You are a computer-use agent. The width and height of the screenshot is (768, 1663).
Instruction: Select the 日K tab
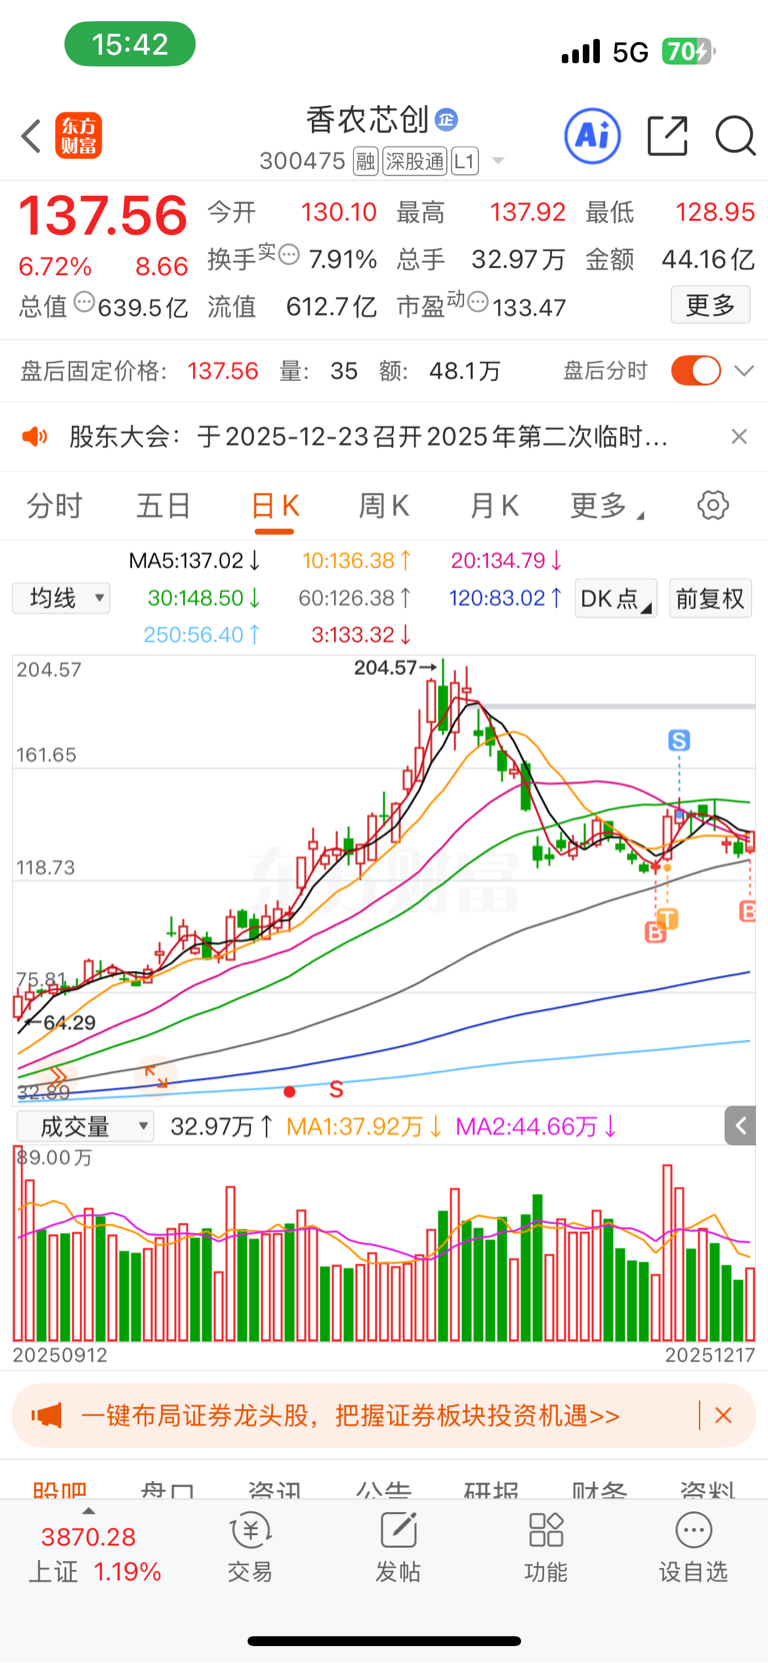[274, 506]
